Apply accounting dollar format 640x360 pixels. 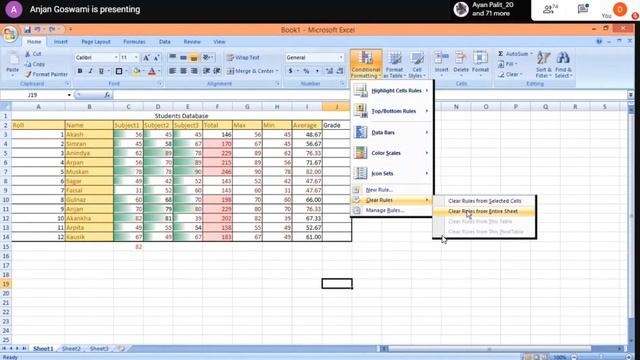pos(291,71)
